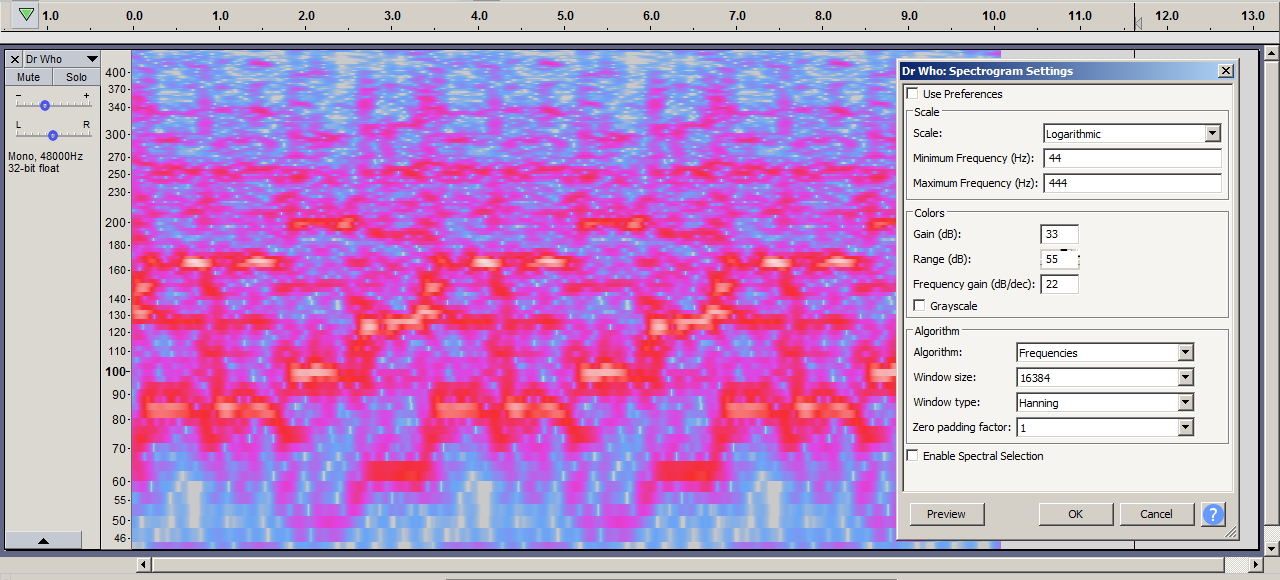Enable the Use Preferences checkbox
This screenshot has width=1280, height=580.
point(912,93)
